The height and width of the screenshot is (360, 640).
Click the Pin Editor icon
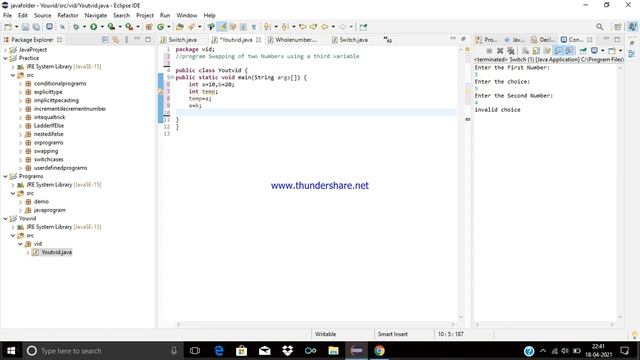(x=363, y=27)
